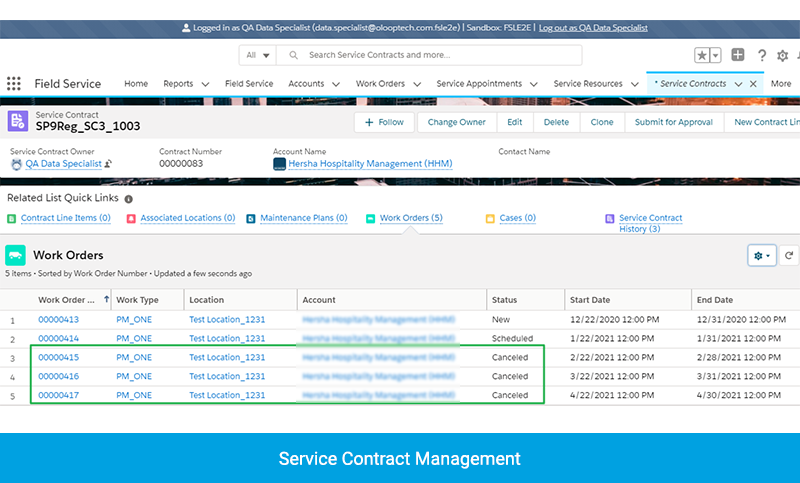Image resolution: width=800 pixels, height=483 pixels.
Task: Open Hersha Hospitality Management account name link
Action: point(370,164)
